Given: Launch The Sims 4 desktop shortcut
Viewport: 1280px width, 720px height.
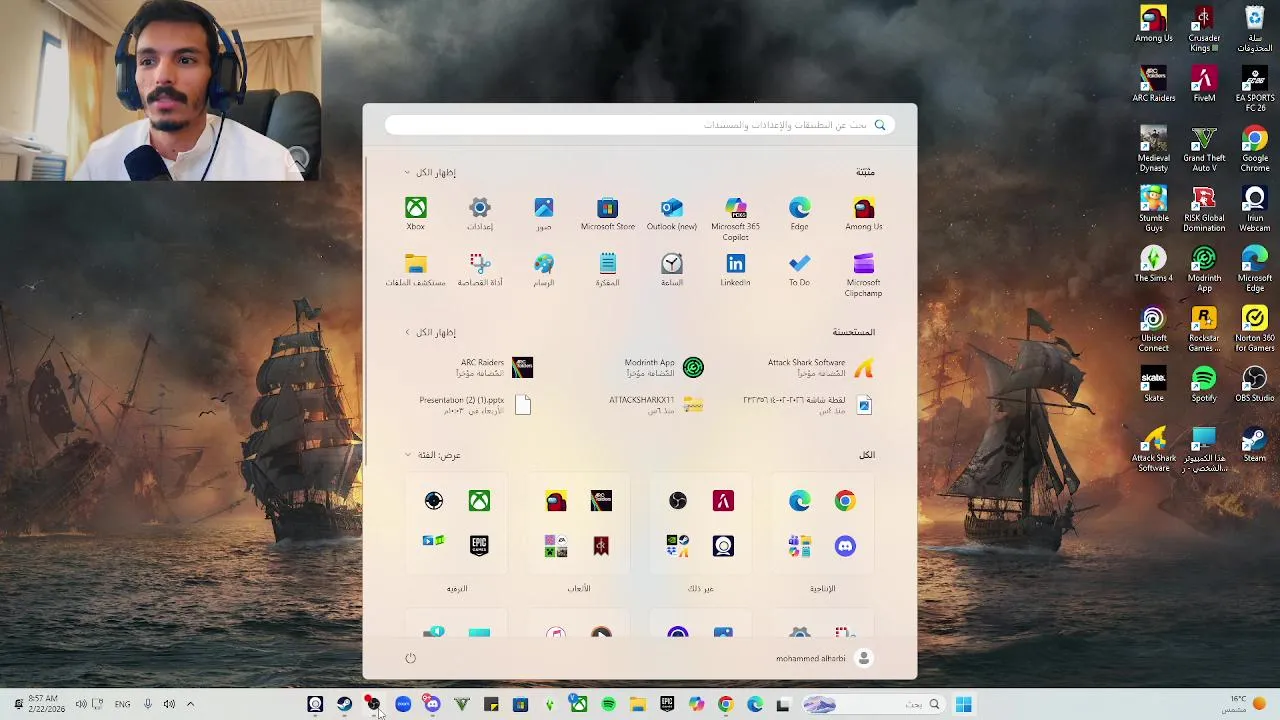Looking at the screenshot, I should pyautogui.click(x=1154, y=265).
